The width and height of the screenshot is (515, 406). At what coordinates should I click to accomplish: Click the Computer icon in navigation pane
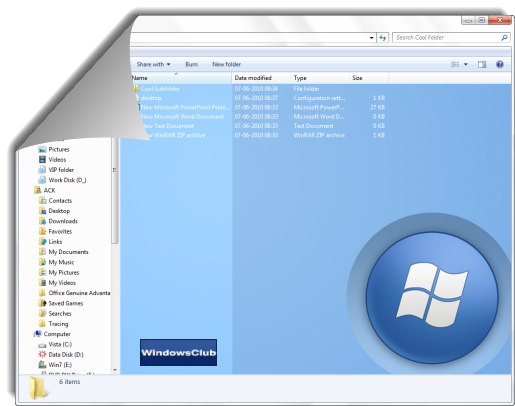(37, 334)
